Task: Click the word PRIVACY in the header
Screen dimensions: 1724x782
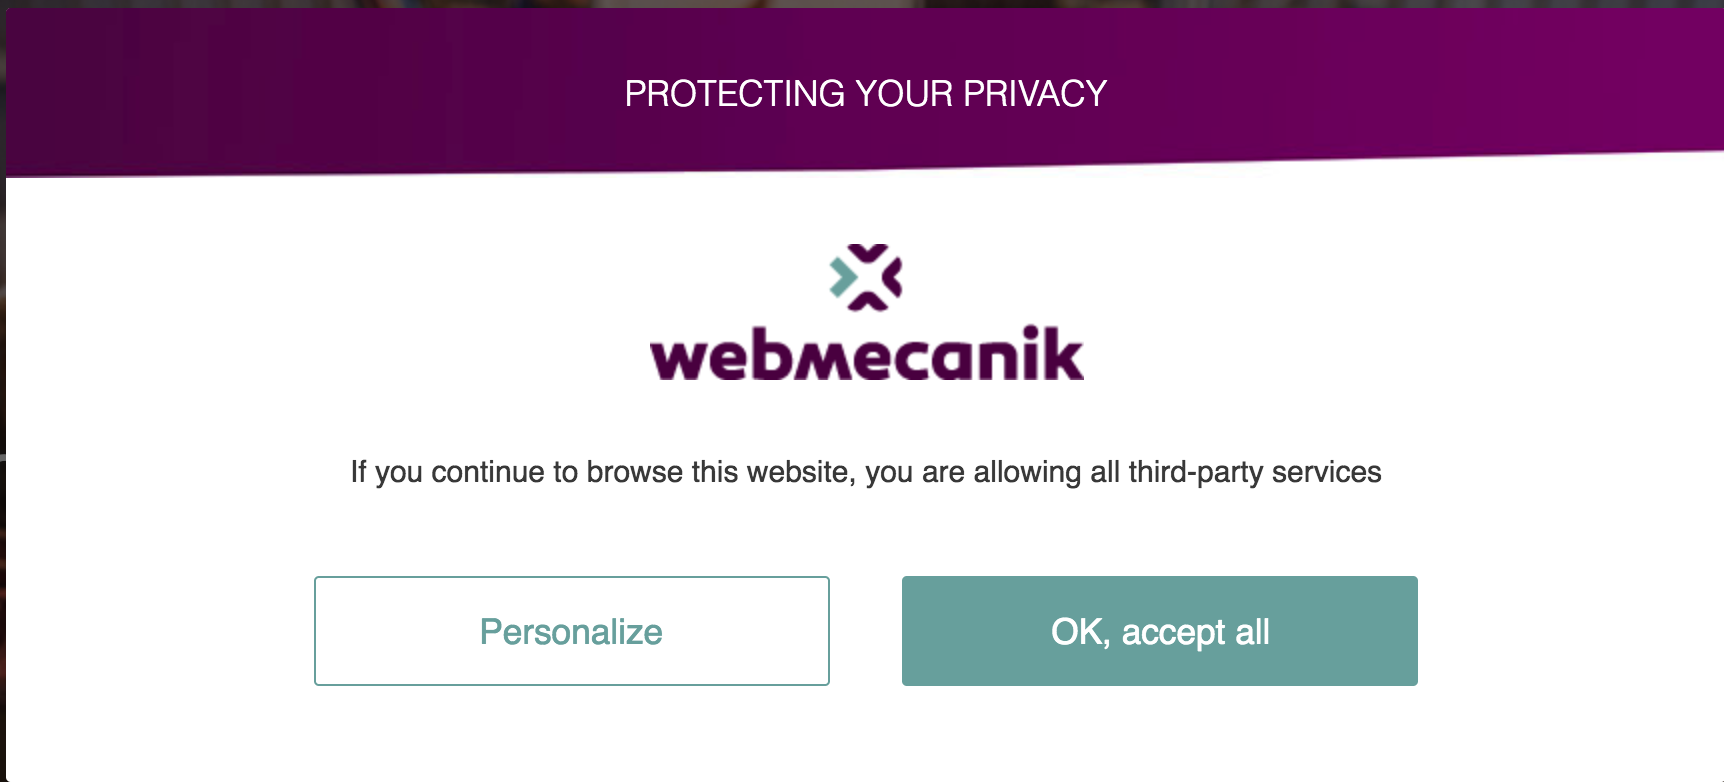Action: (1035, 93)
